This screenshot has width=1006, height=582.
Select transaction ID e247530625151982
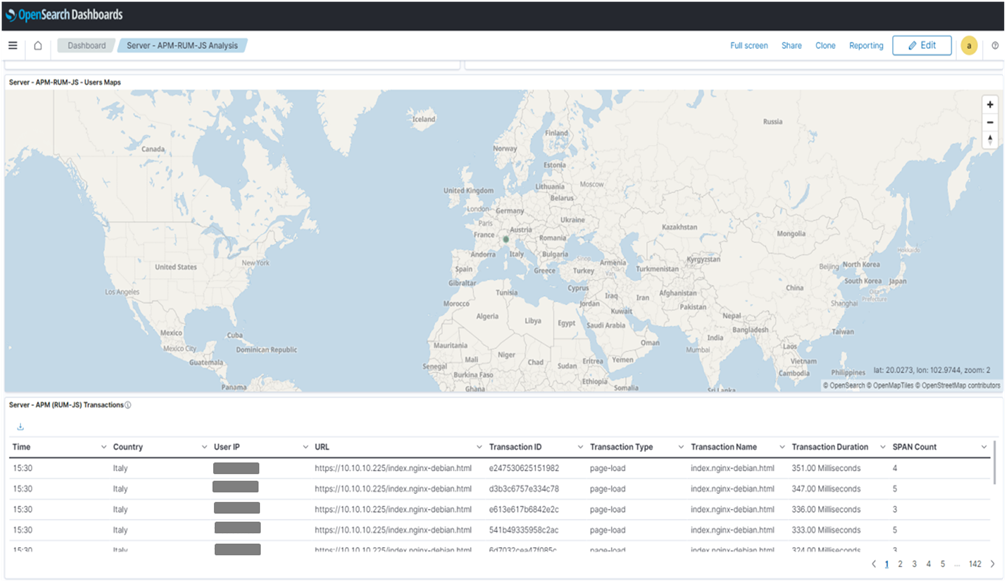pyautogui.click(x=524, y=468)
